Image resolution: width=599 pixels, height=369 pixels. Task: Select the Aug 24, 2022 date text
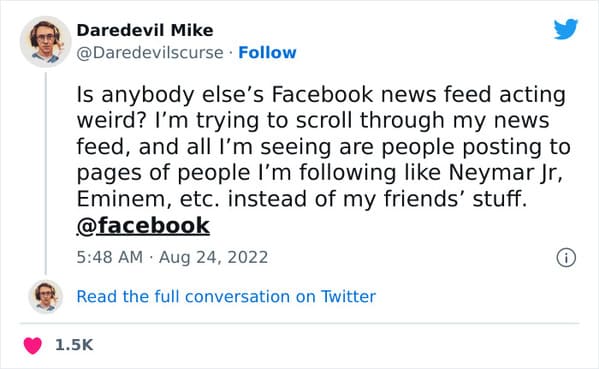click(213, 257)
